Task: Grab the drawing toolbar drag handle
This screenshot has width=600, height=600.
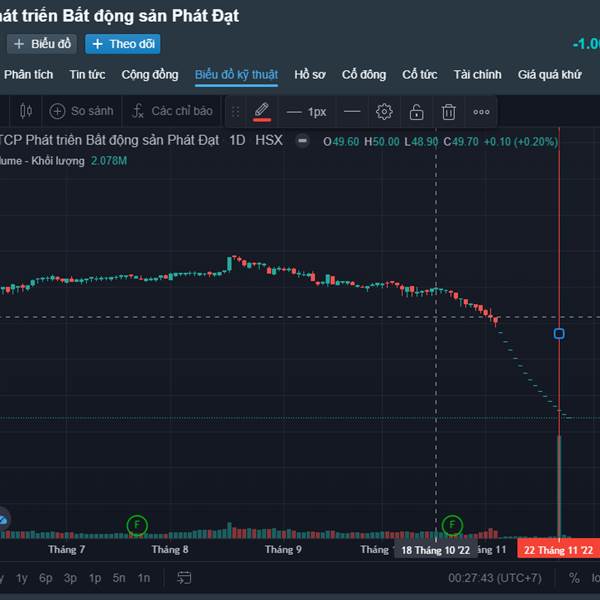Action: [236, 112]
